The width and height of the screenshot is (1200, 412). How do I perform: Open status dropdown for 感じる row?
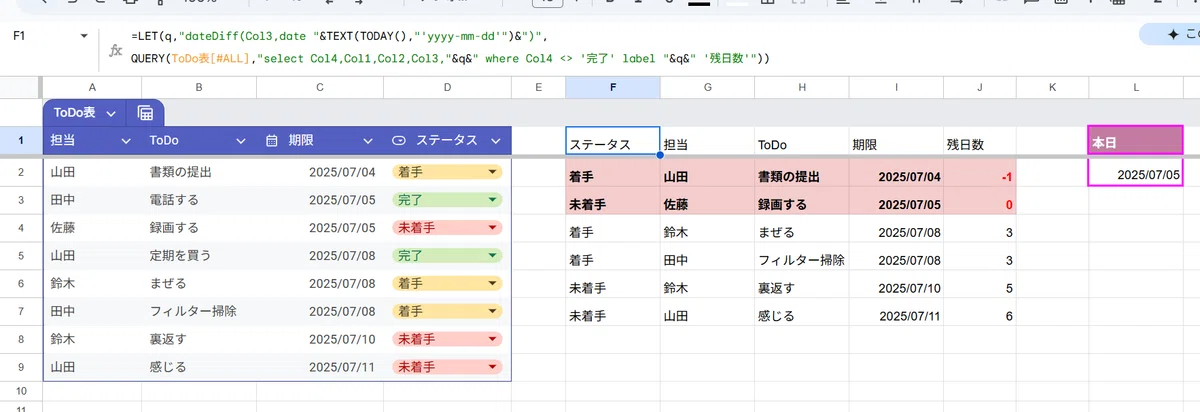[x=492, y=367]
